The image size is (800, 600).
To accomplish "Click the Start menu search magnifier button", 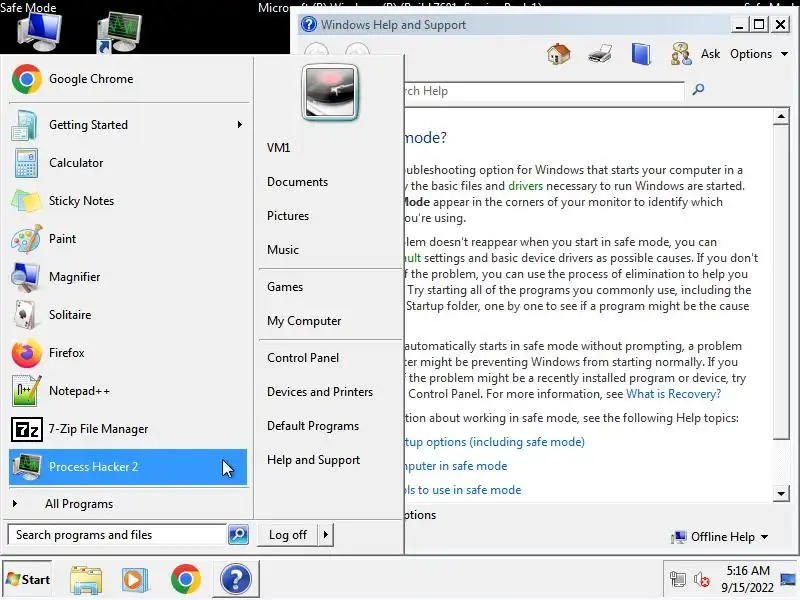I will point(238,535).
